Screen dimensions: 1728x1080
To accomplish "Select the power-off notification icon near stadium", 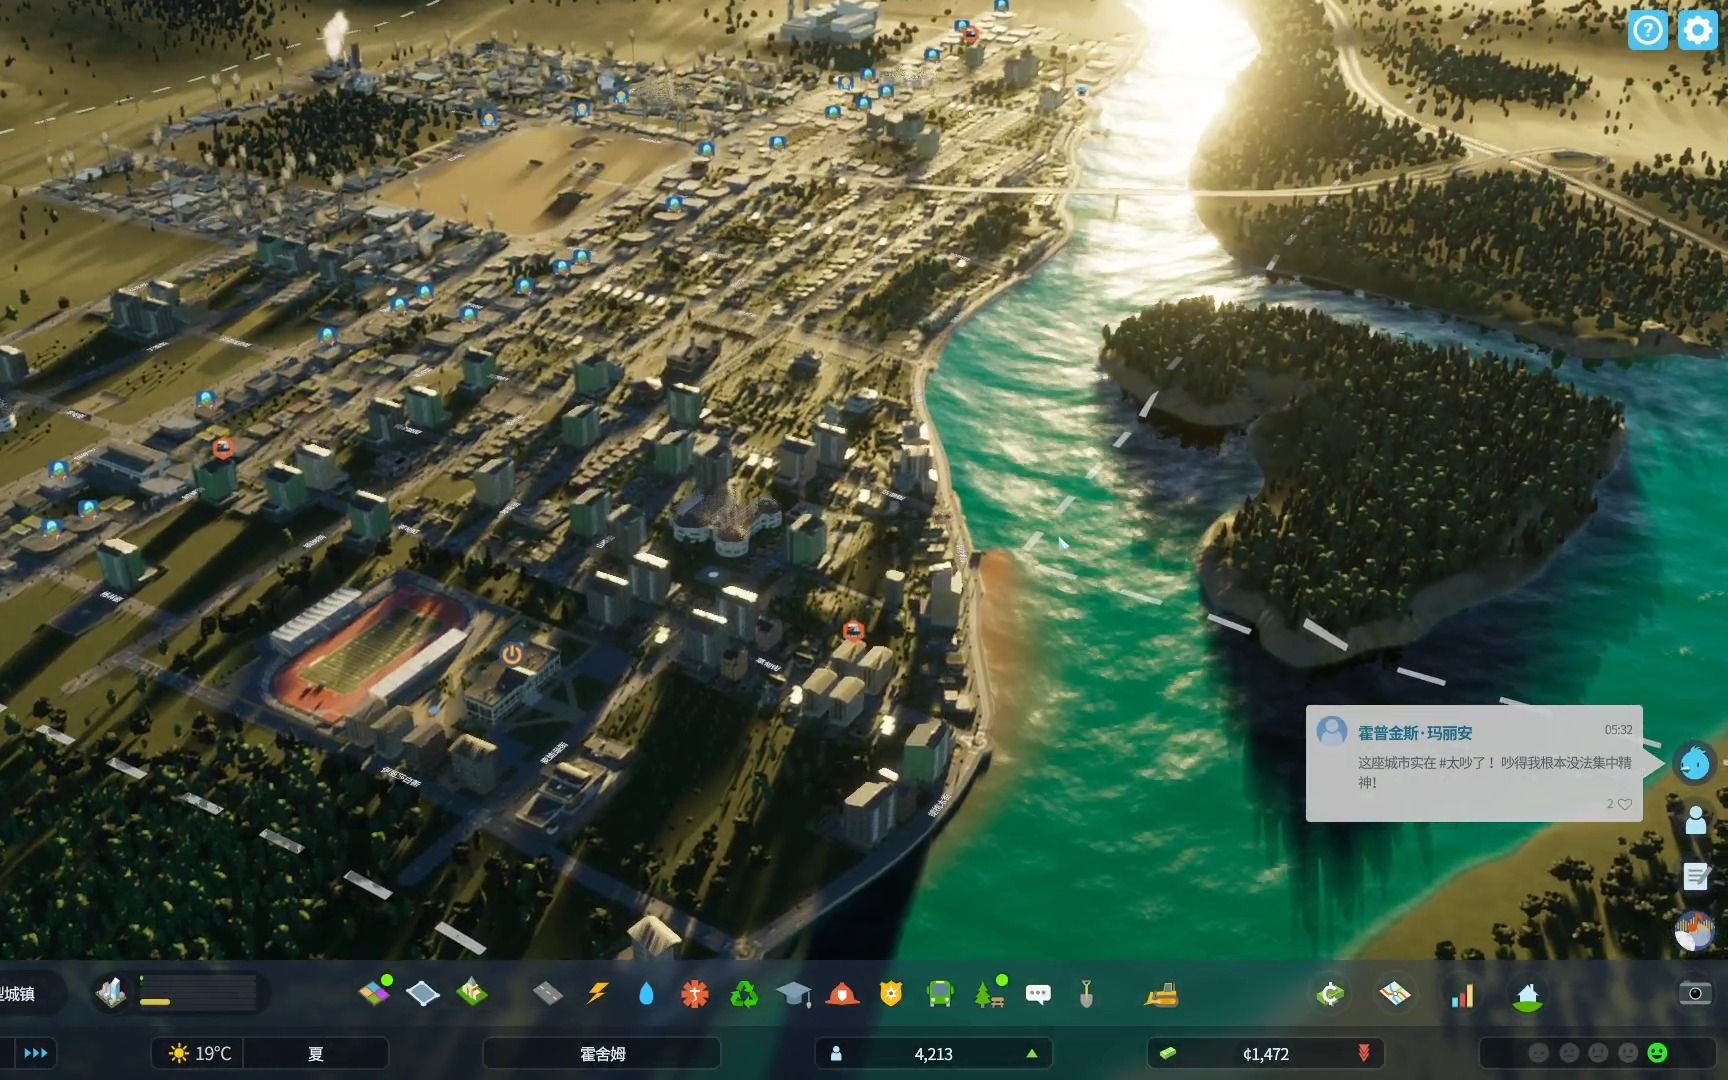I will click(x=512, y=655).
